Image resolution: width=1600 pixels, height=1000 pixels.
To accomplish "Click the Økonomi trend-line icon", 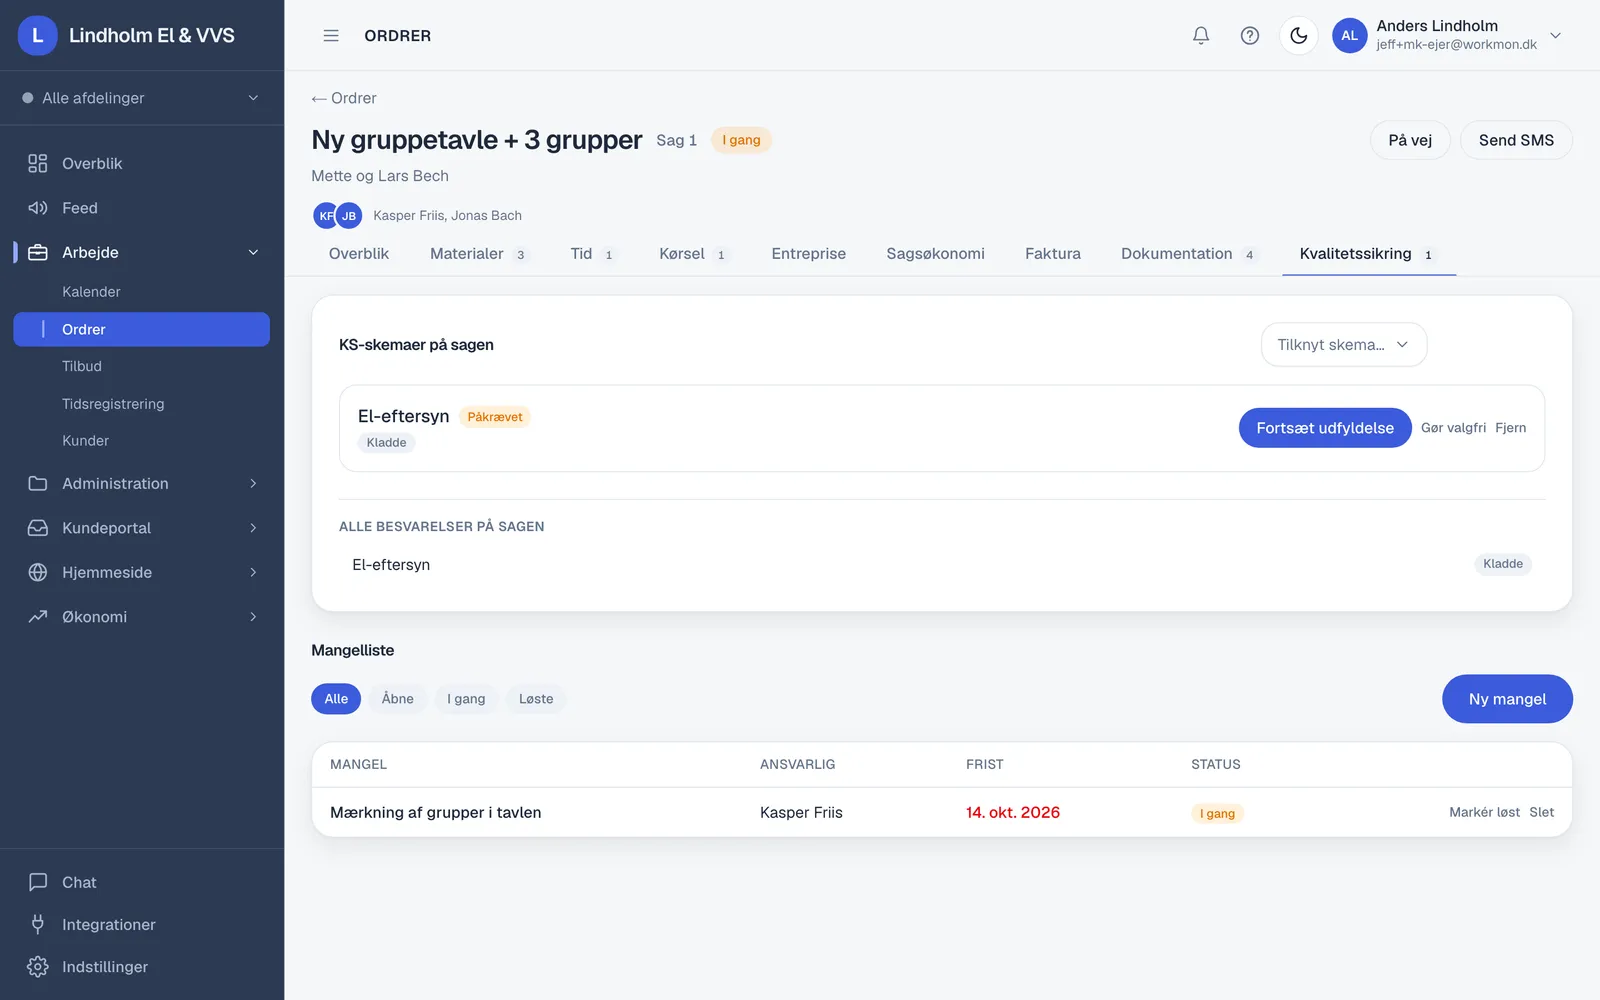I will (x=38, y=617).
